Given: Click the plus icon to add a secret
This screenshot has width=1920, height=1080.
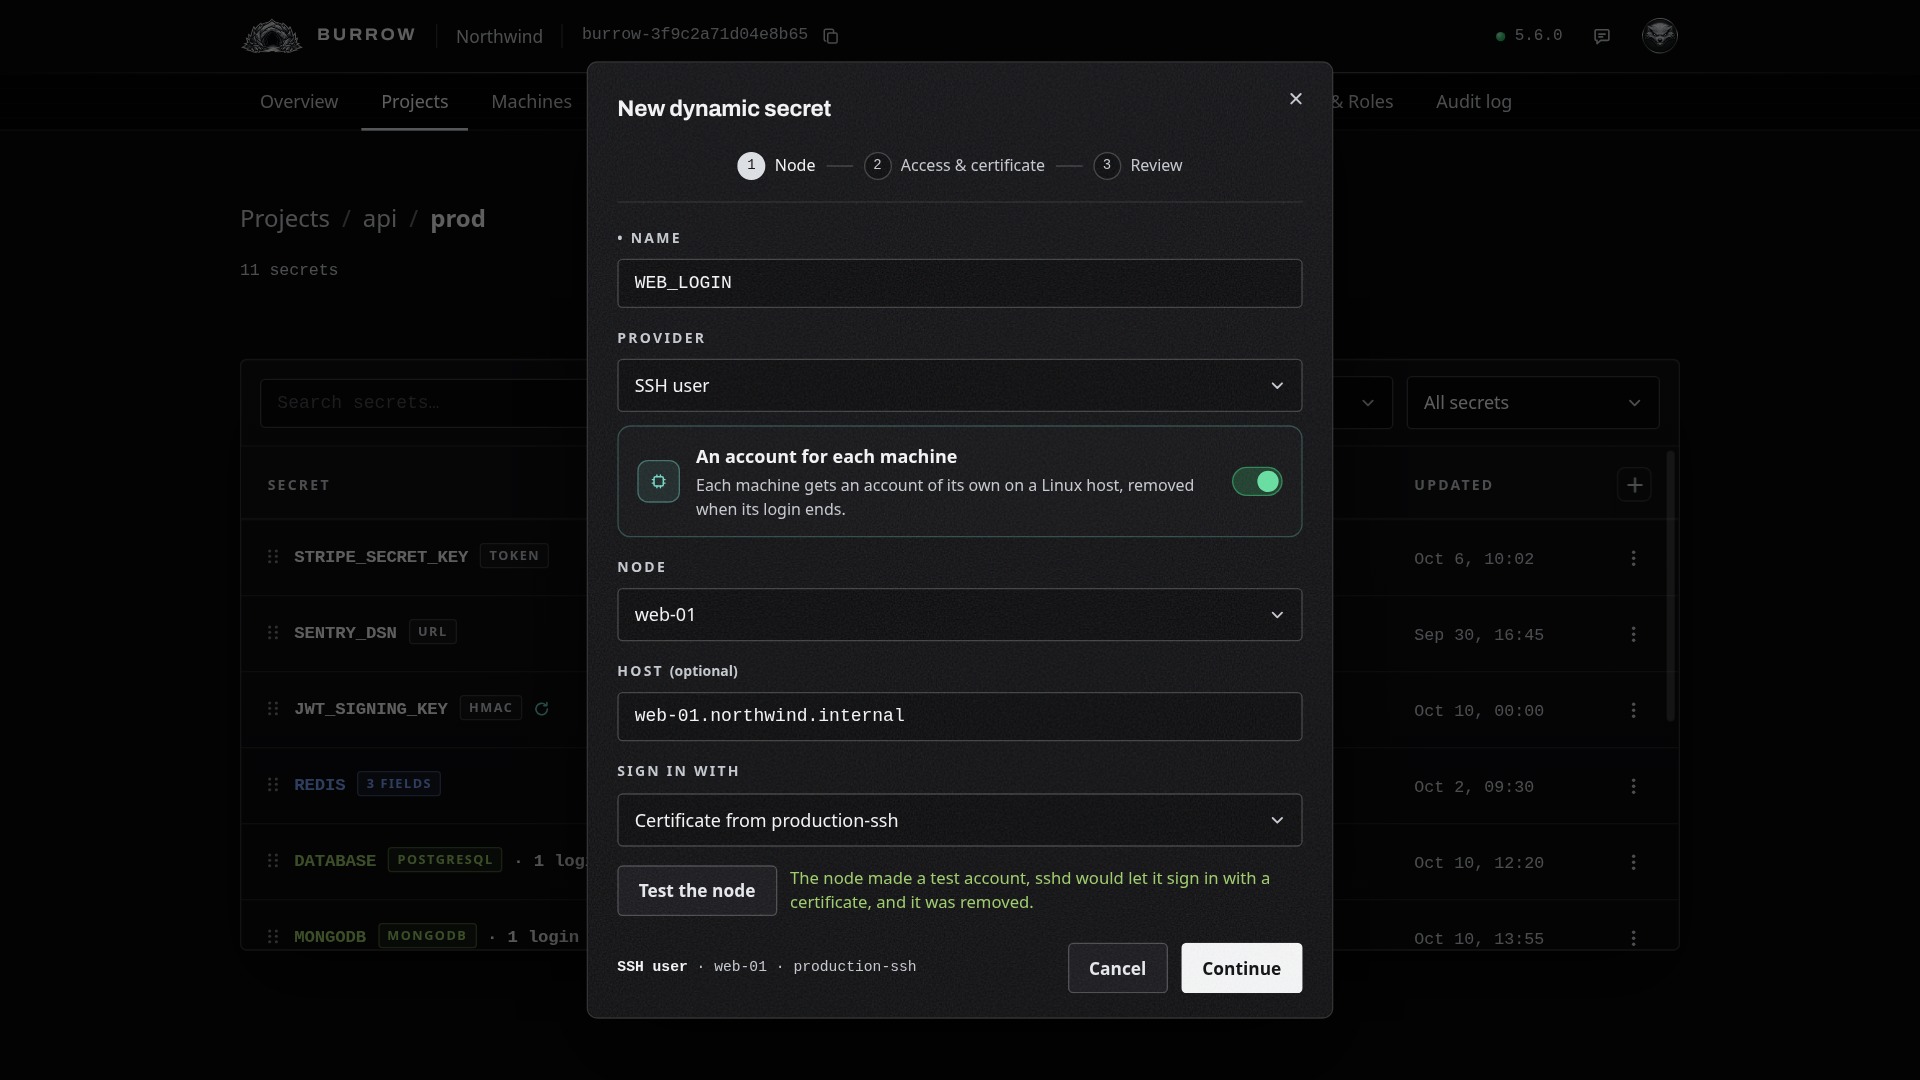Looking at the screenshot, I should (1634, 485).
